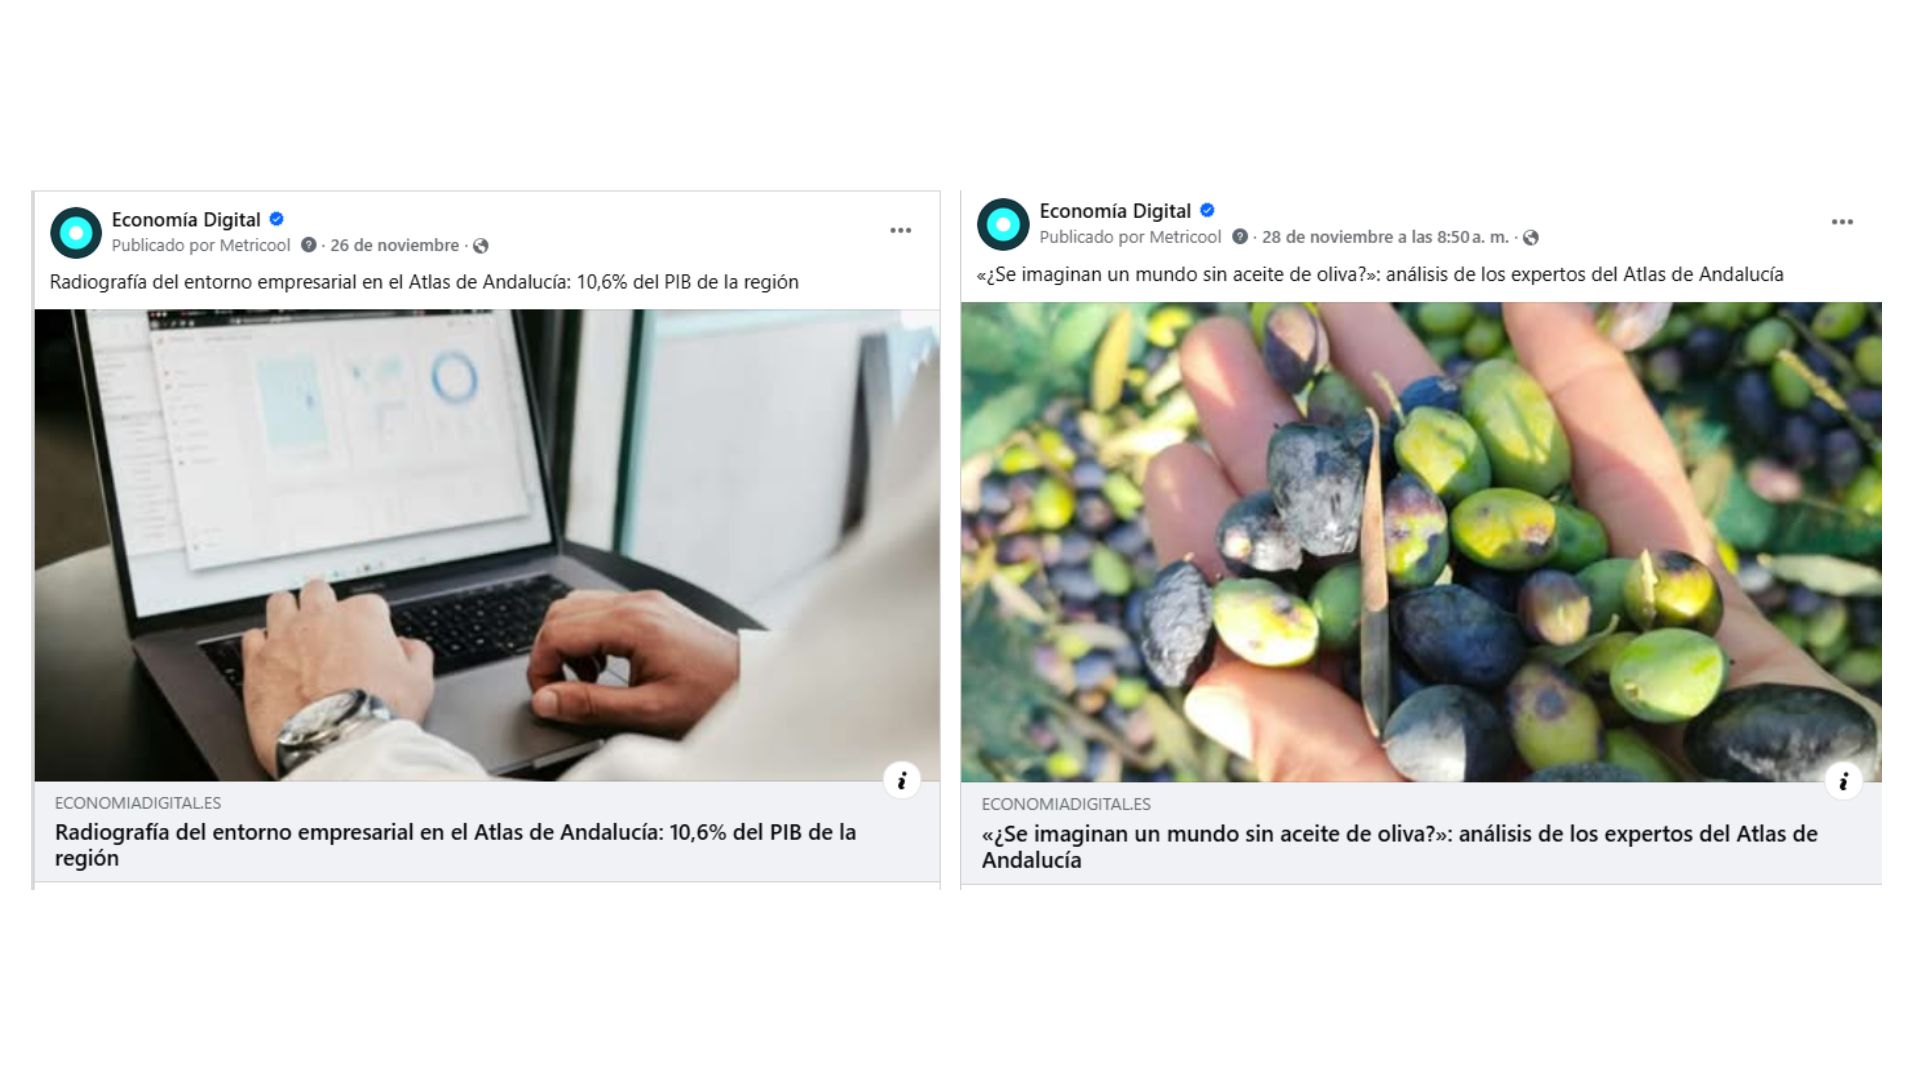Viewport: 1920px width, 1080px height.
Task: Click the 28 de noviembre a las 8:50 timestamp
Action: [1385, 237]
